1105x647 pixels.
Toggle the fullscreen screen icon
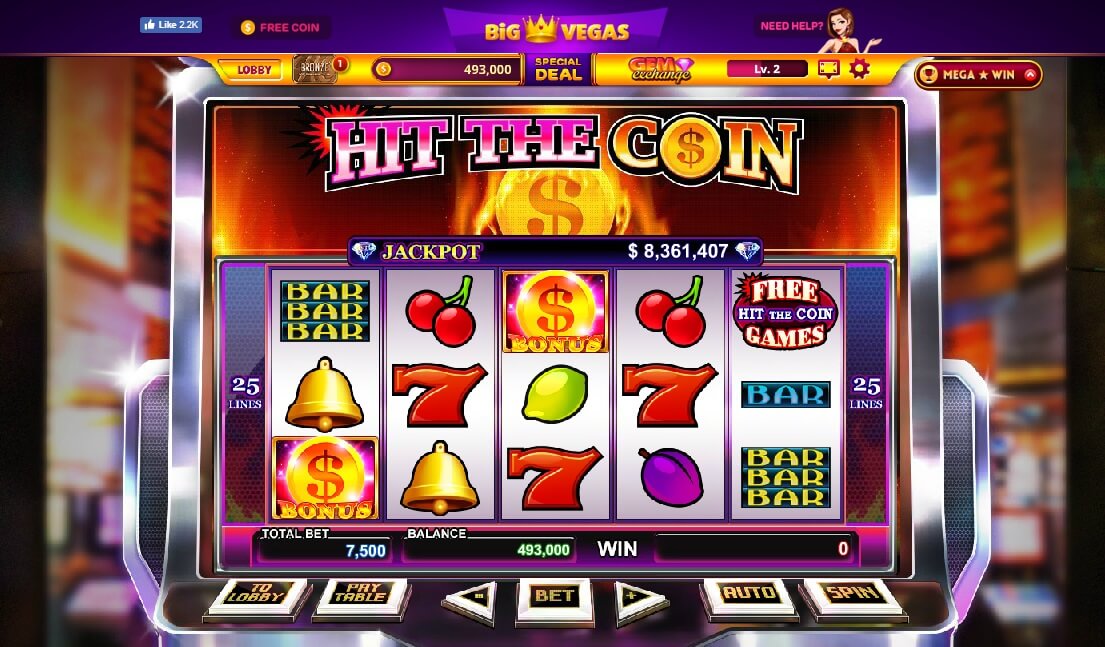pyautogui.click(x=829, y=68)
